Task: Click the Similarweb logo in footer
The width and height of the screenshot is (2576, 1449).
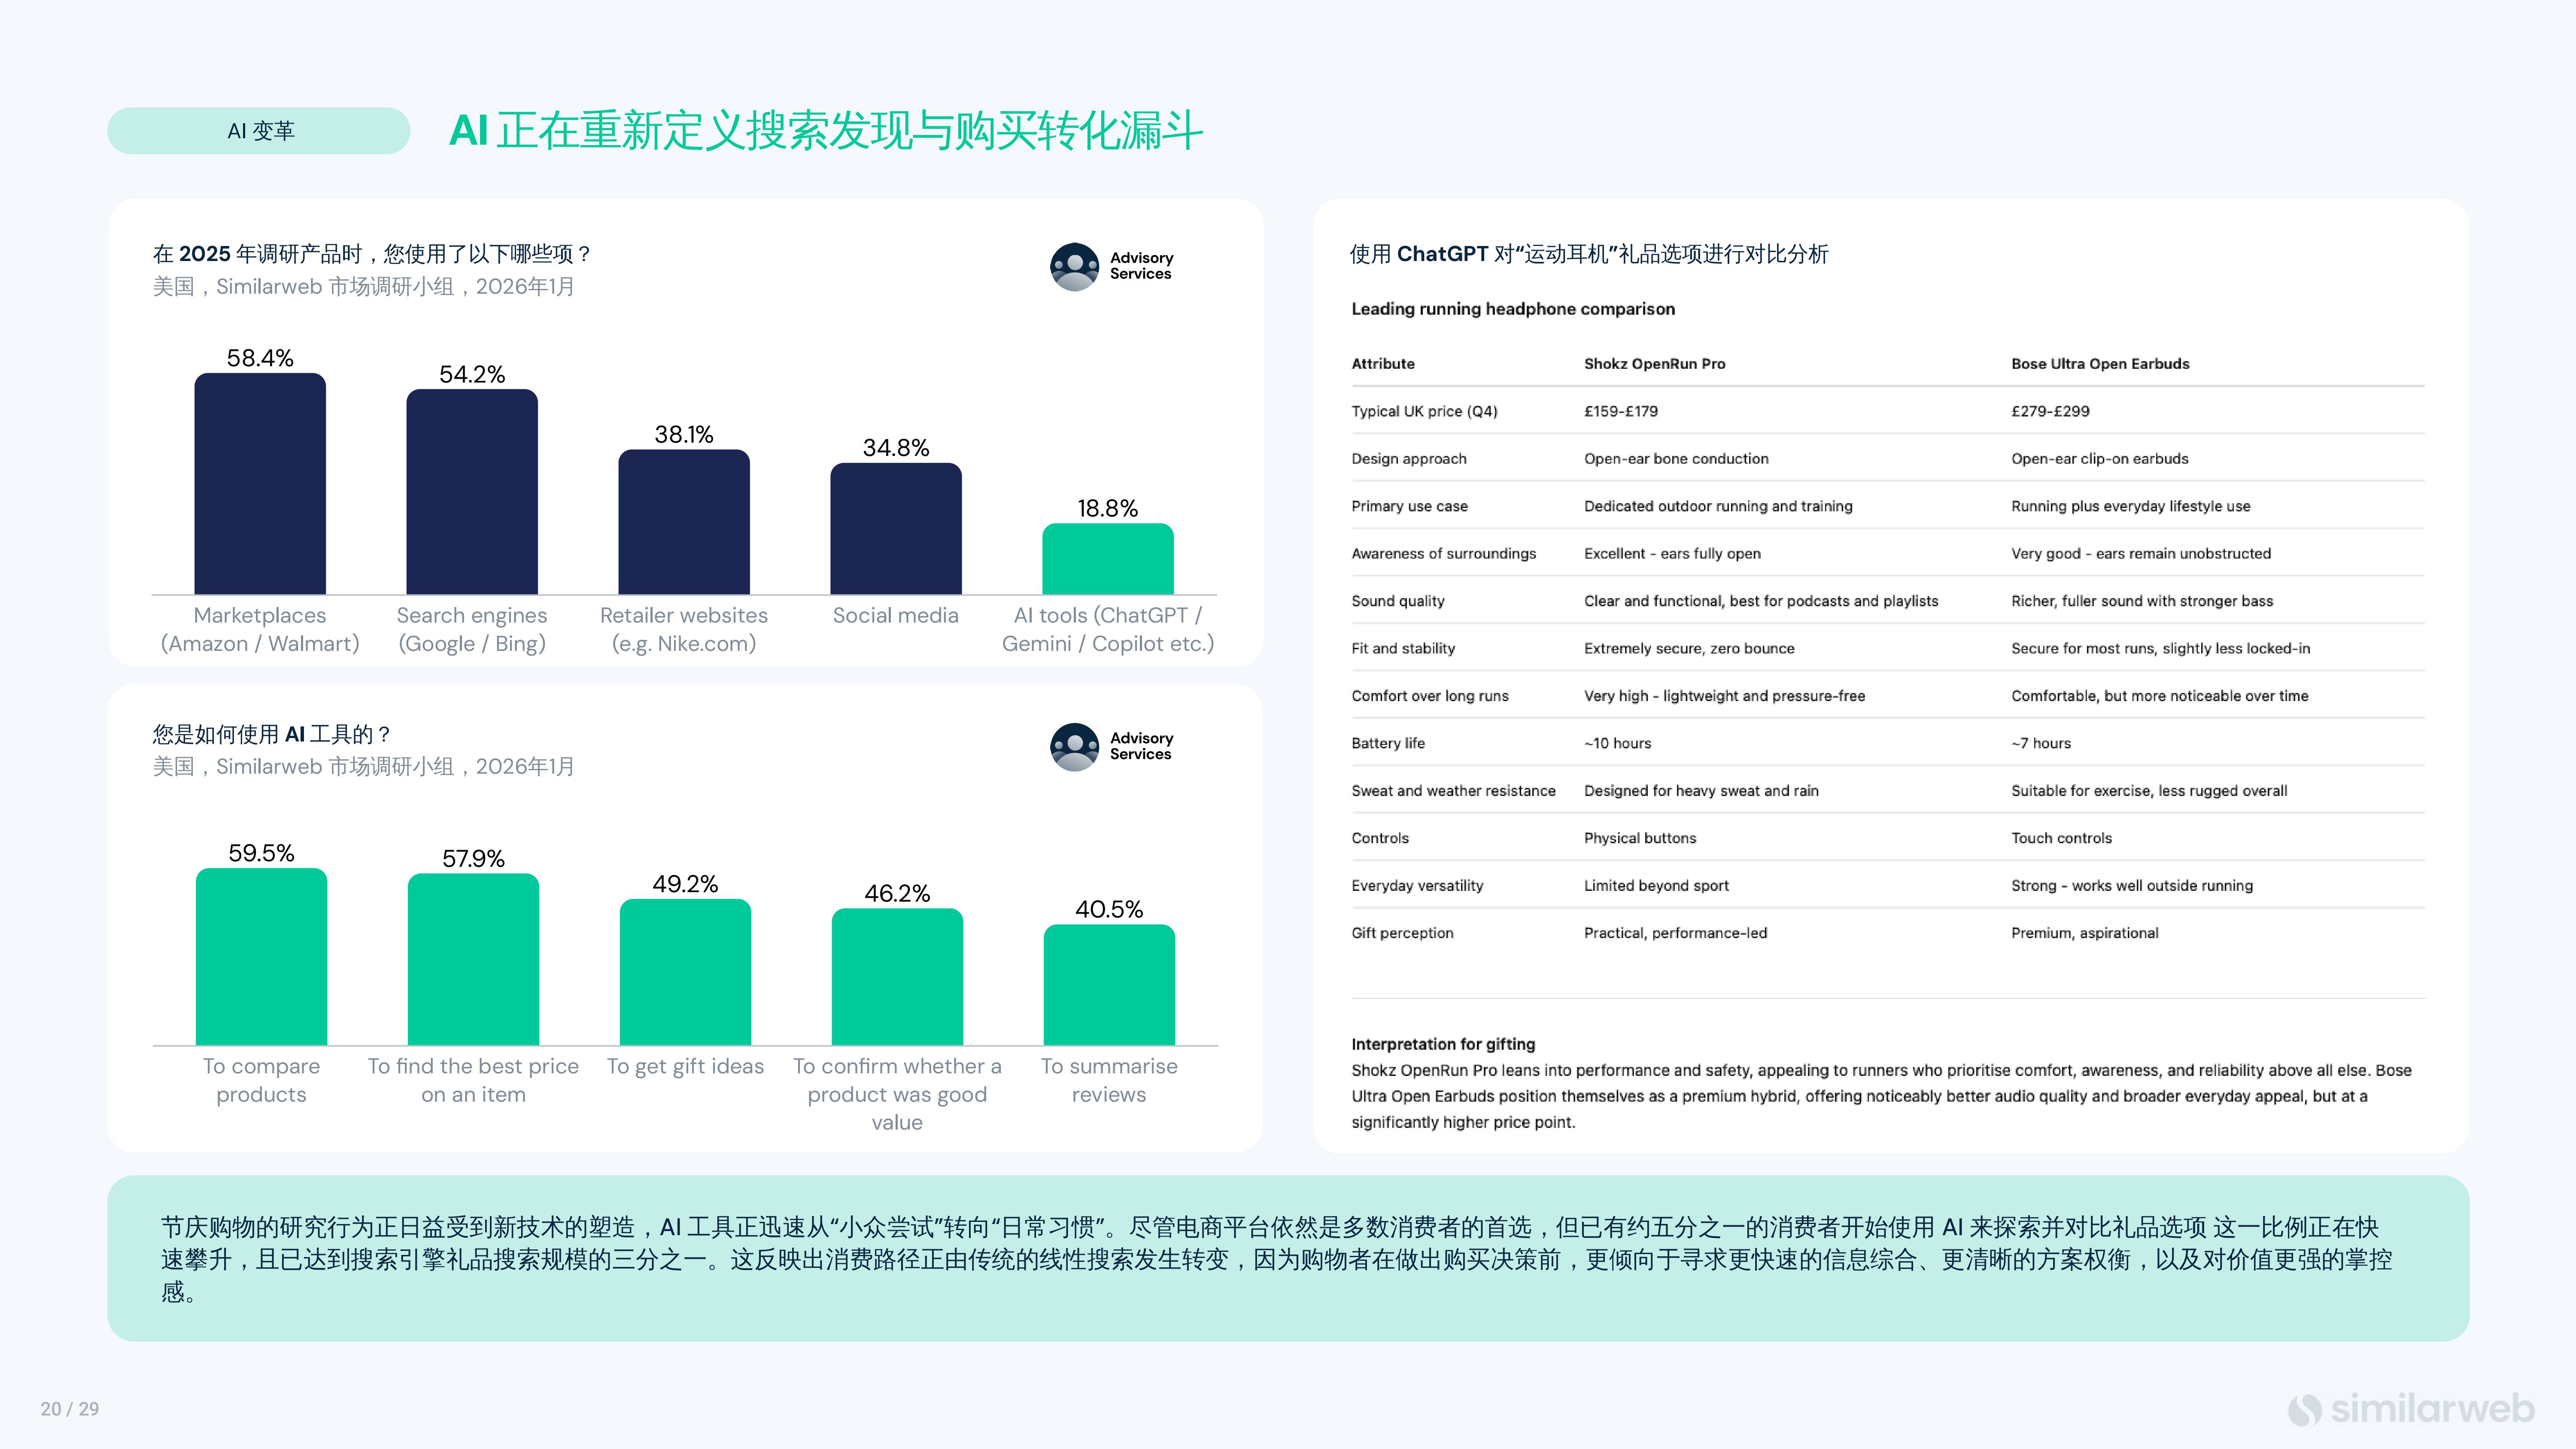Action: [x=2411, y=1408]
